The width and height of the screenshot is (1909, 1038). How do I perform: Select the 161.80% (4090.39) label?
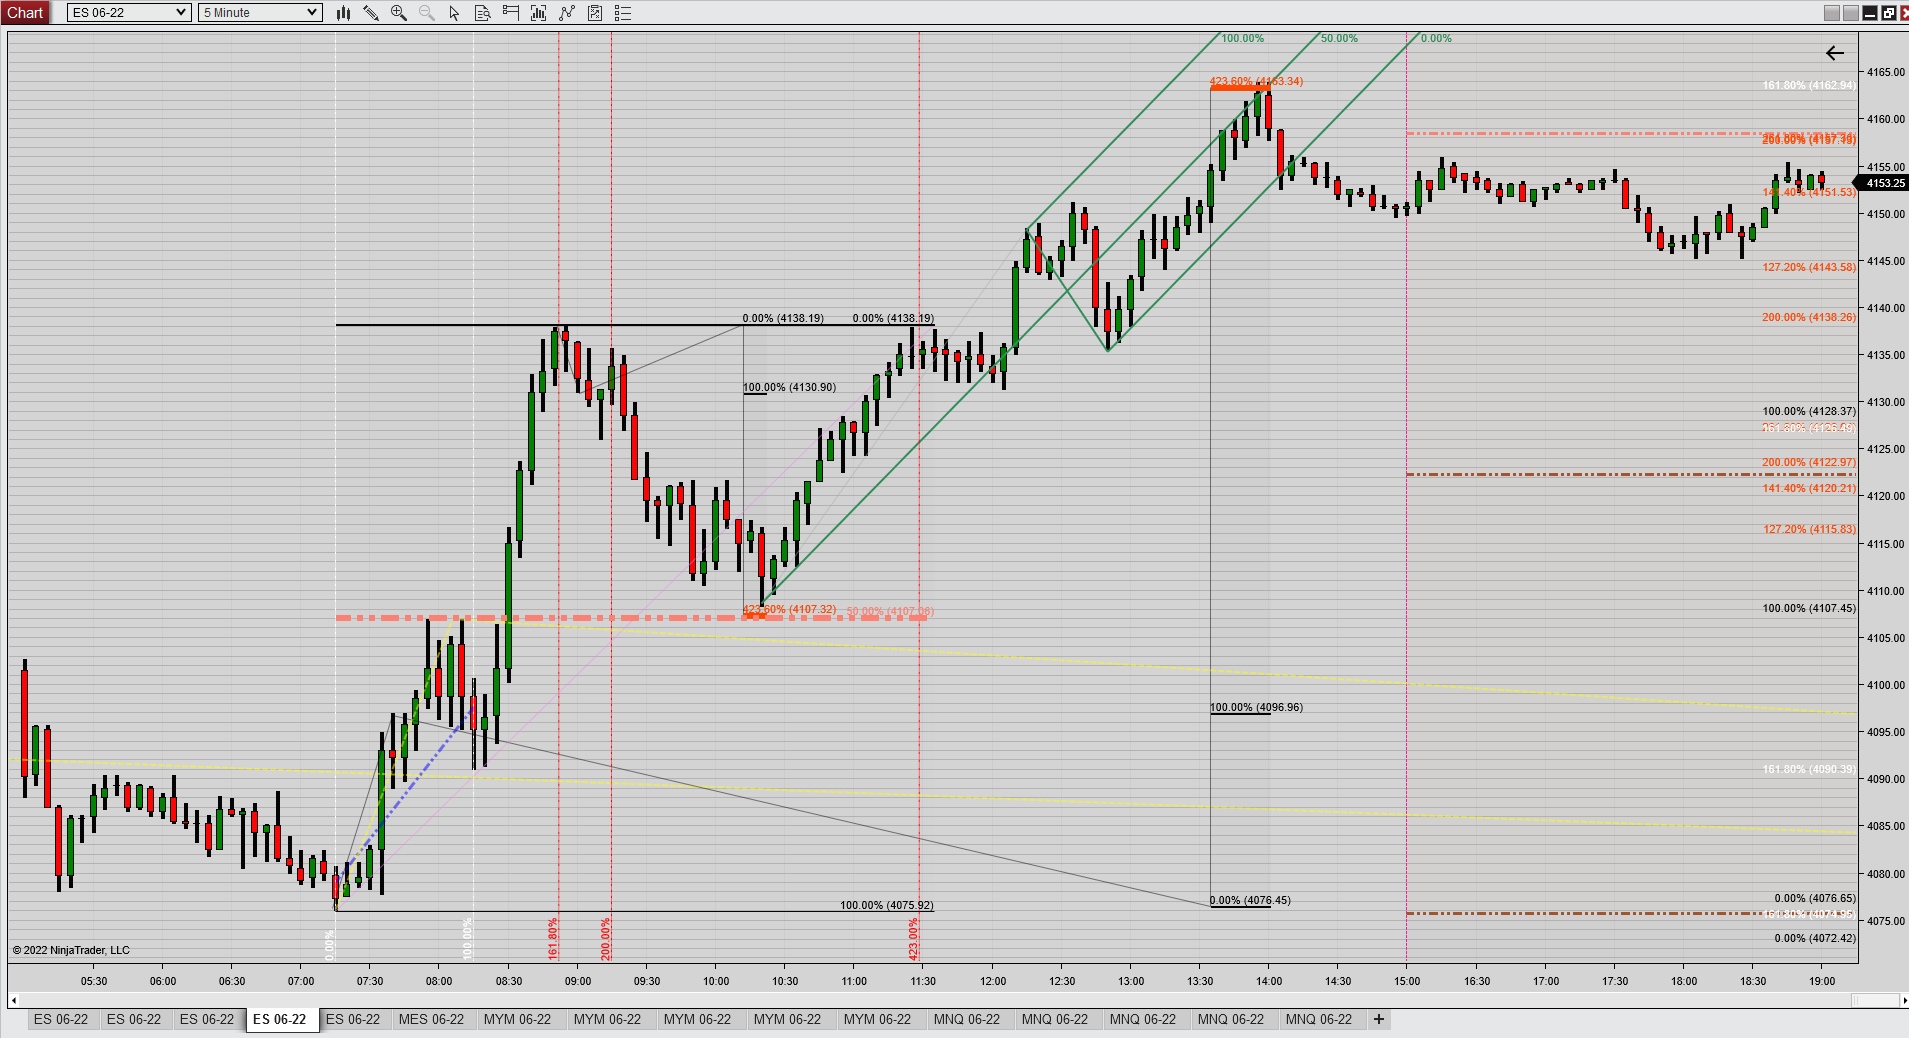point(1809,769)
